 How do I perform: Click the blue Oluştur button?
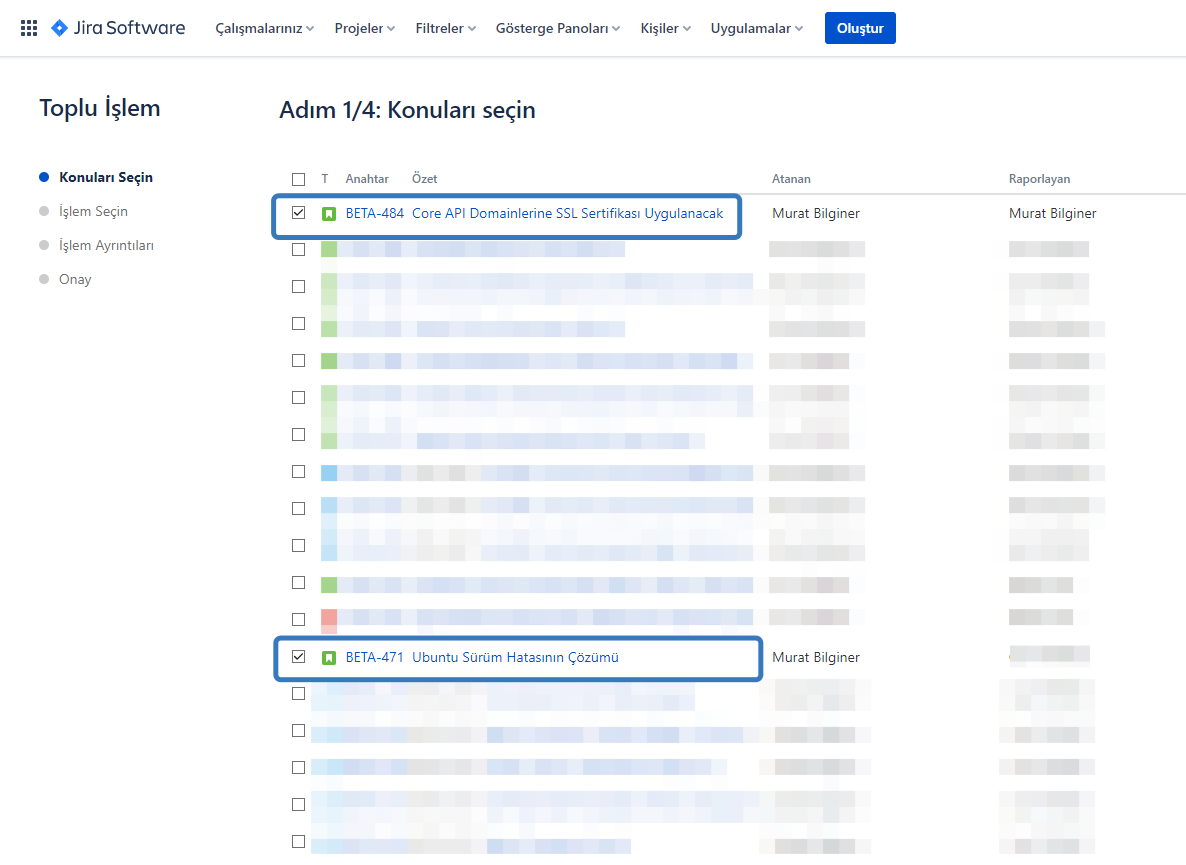point(860,28)
